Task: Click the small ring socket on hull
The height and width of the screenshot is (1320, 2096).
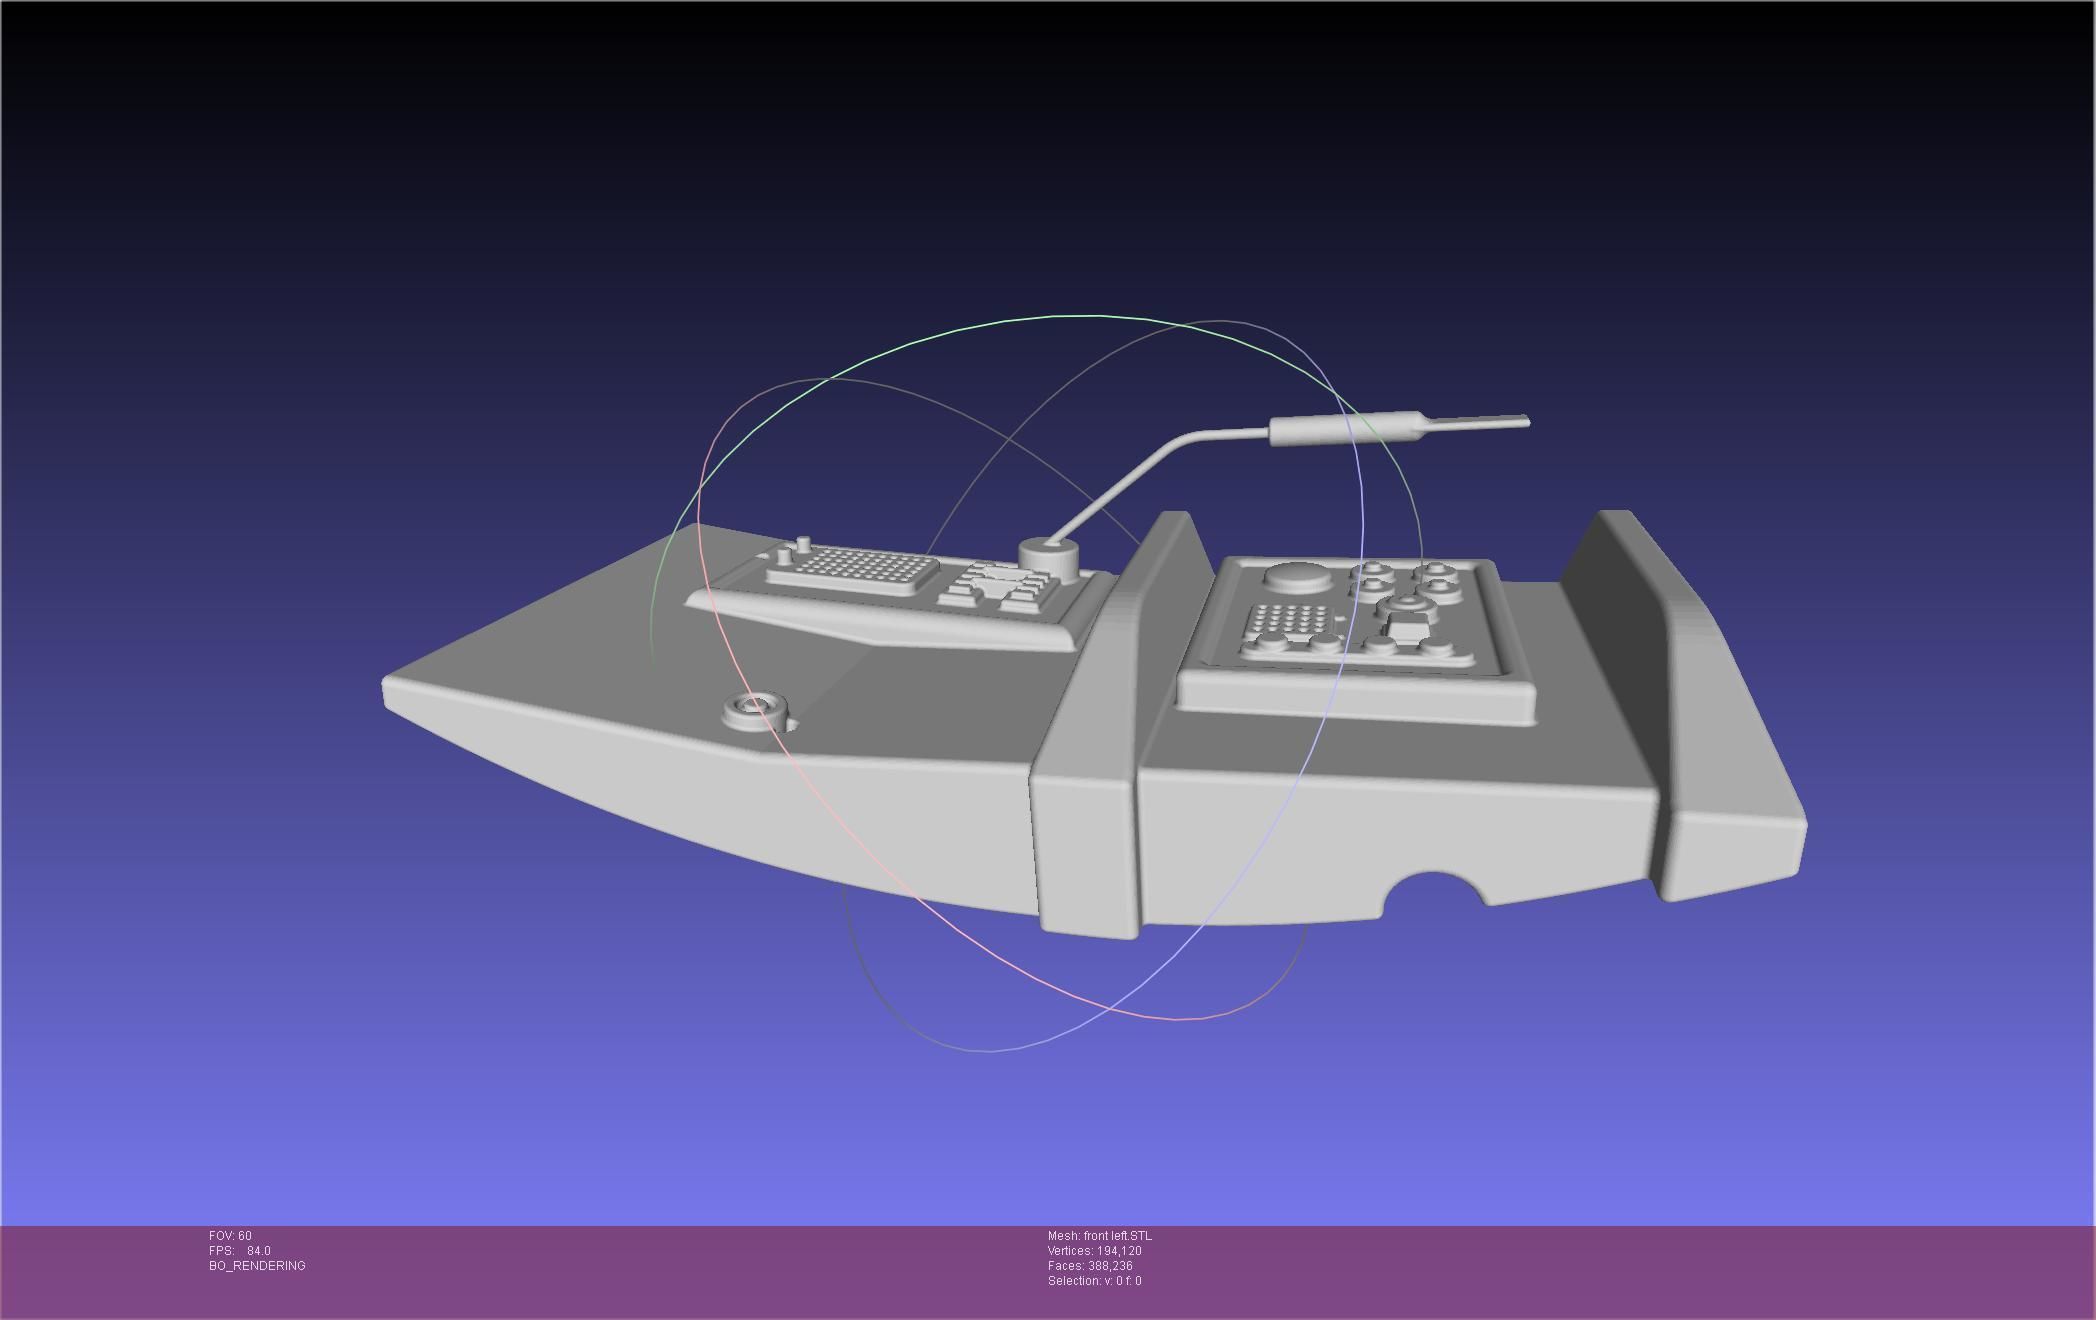Action: [x=753, y=710]
